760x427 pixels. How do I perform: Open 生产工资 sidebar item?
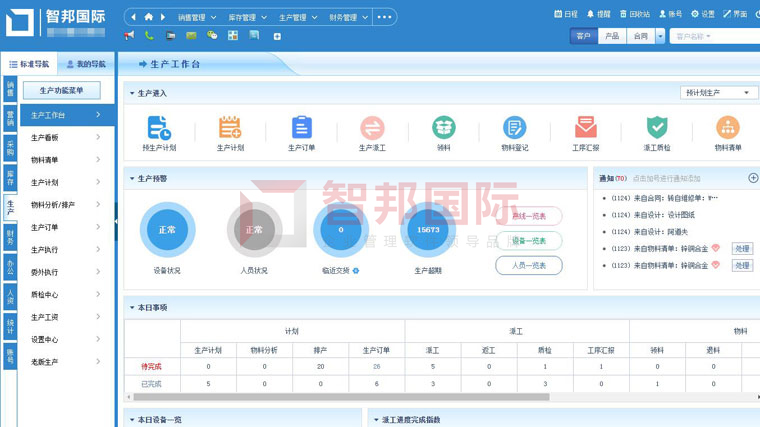[67, 317]
